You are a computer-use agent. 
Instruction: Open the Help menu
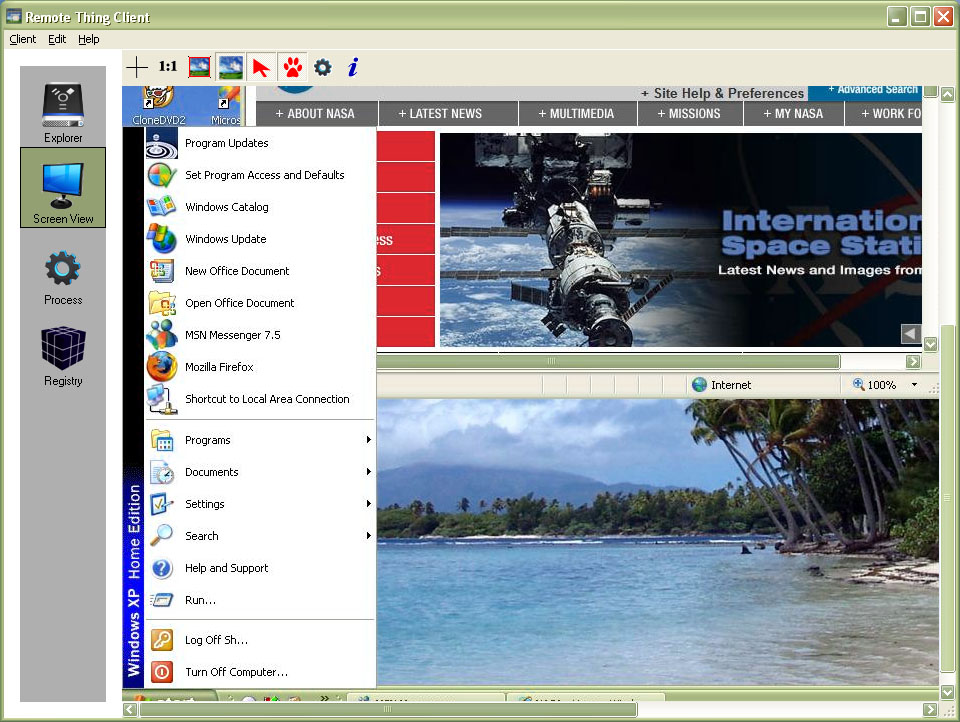[x=89, y=39]
